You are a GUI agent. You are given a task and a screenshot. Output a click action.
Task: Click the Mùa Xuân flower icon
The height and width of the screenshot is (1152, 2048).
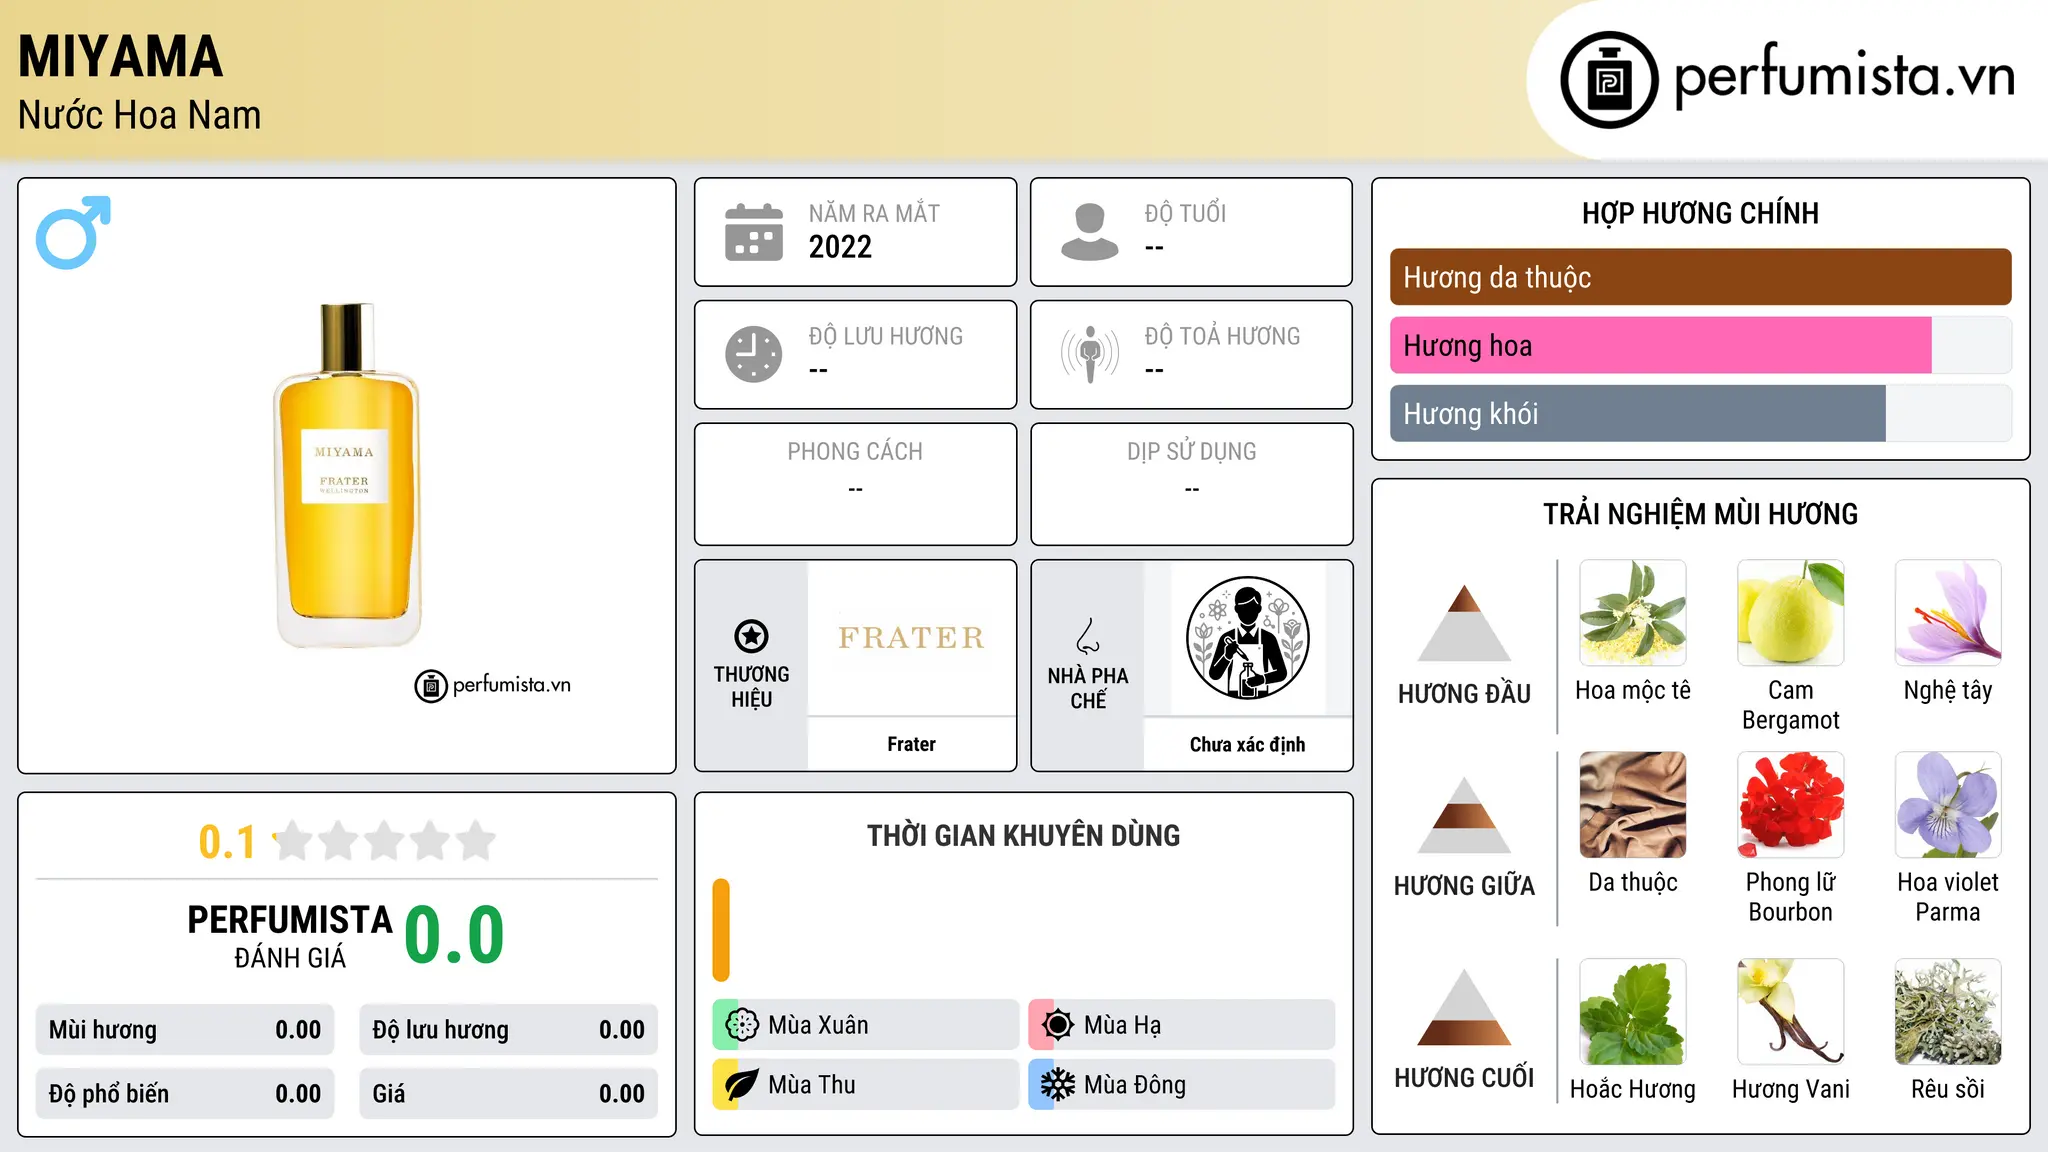click(742, 1025)
